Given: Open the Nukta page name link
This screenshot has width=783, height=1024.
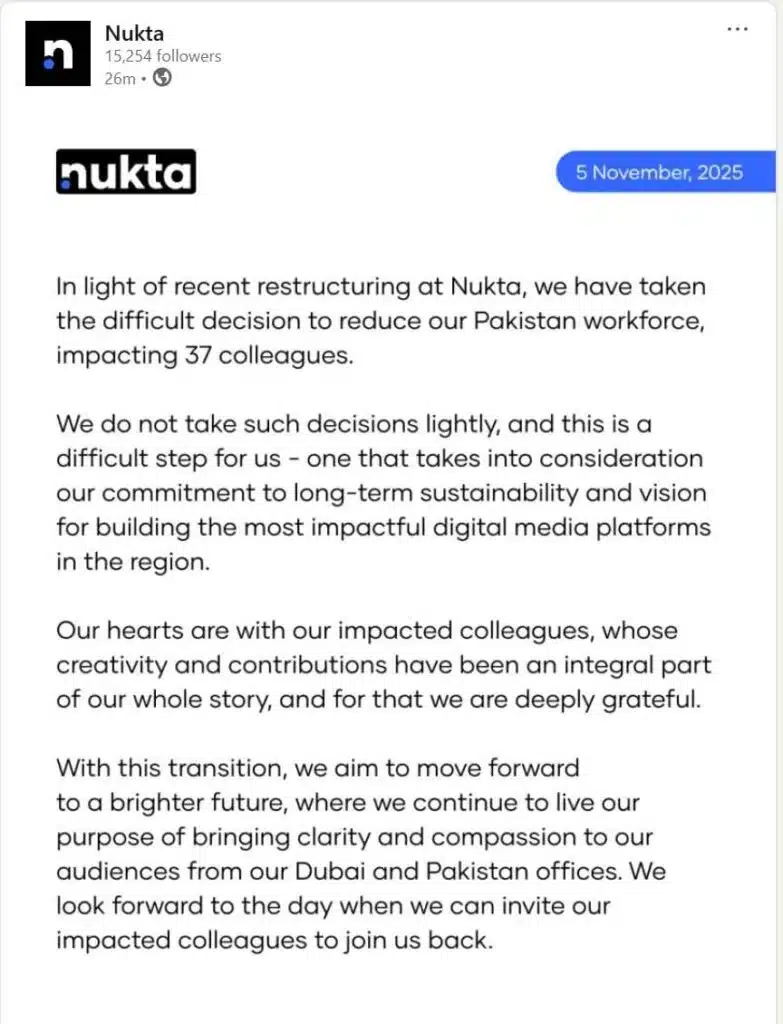Looking at the screenshot, I should click(x=135, y=33).
